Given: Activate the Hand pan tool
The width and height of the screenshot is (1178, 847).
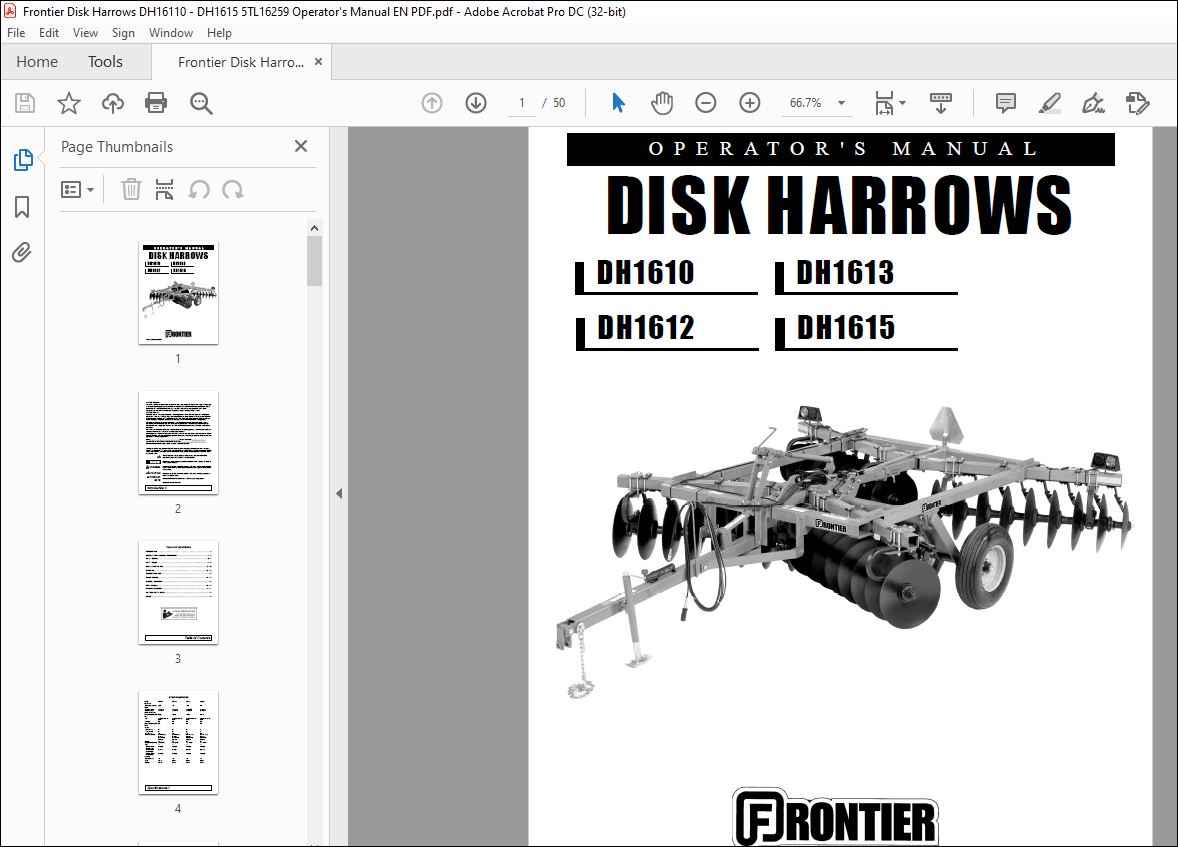Looking at the screenshot, I should (x=662, y=103).
